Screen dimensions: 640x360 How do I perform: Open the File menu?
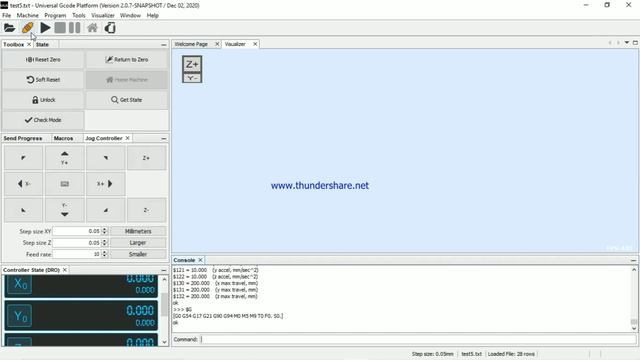click(x=7, y=16)
